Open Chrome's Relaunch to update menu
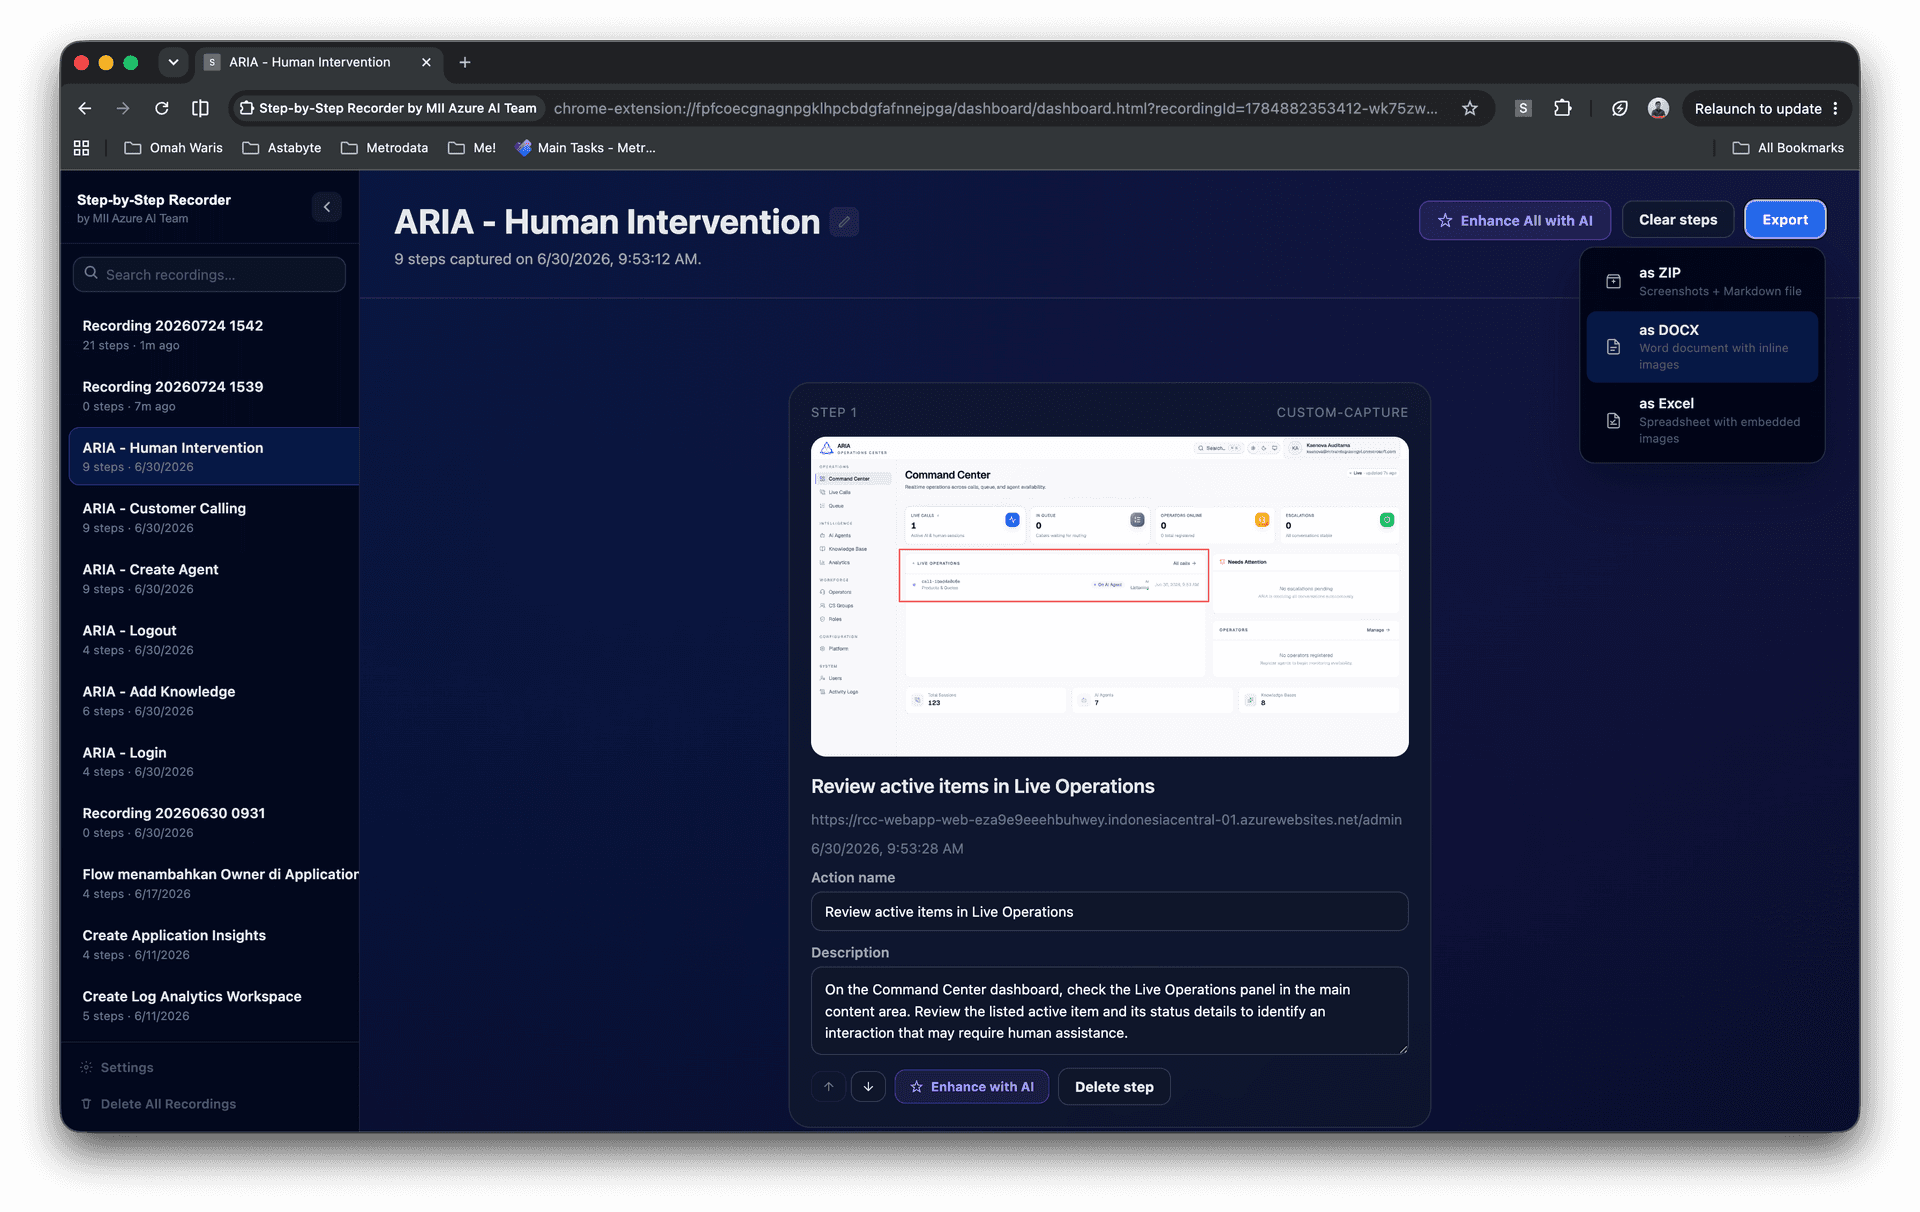The width and height of the screenshot is (1920, 1212). [1766, 108]
